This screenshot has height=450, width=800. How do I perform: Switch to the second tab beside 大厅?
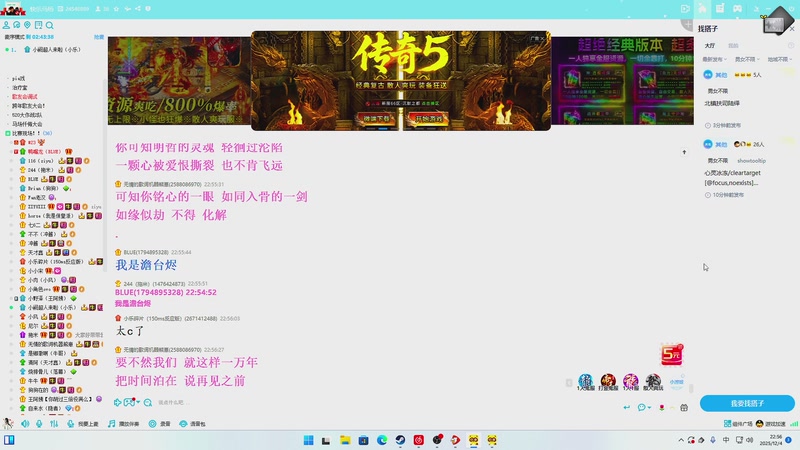(x=733, y=45)
